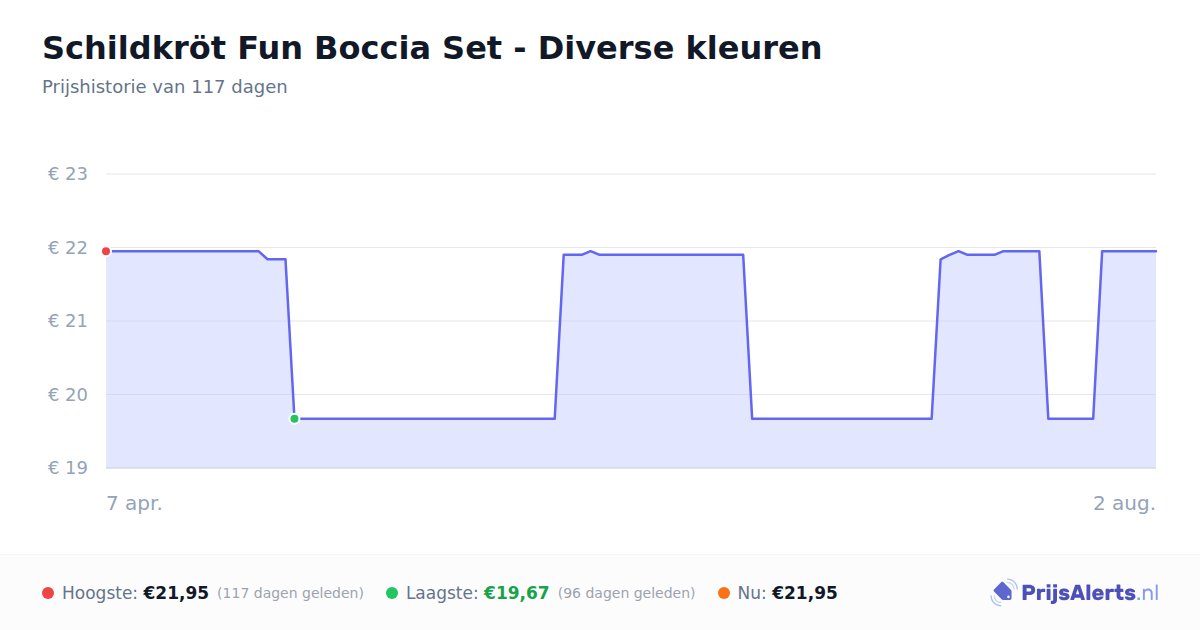Click the 117 dagen geleden text
This screenshot has width=1200, height=630.
coord(290,593)
